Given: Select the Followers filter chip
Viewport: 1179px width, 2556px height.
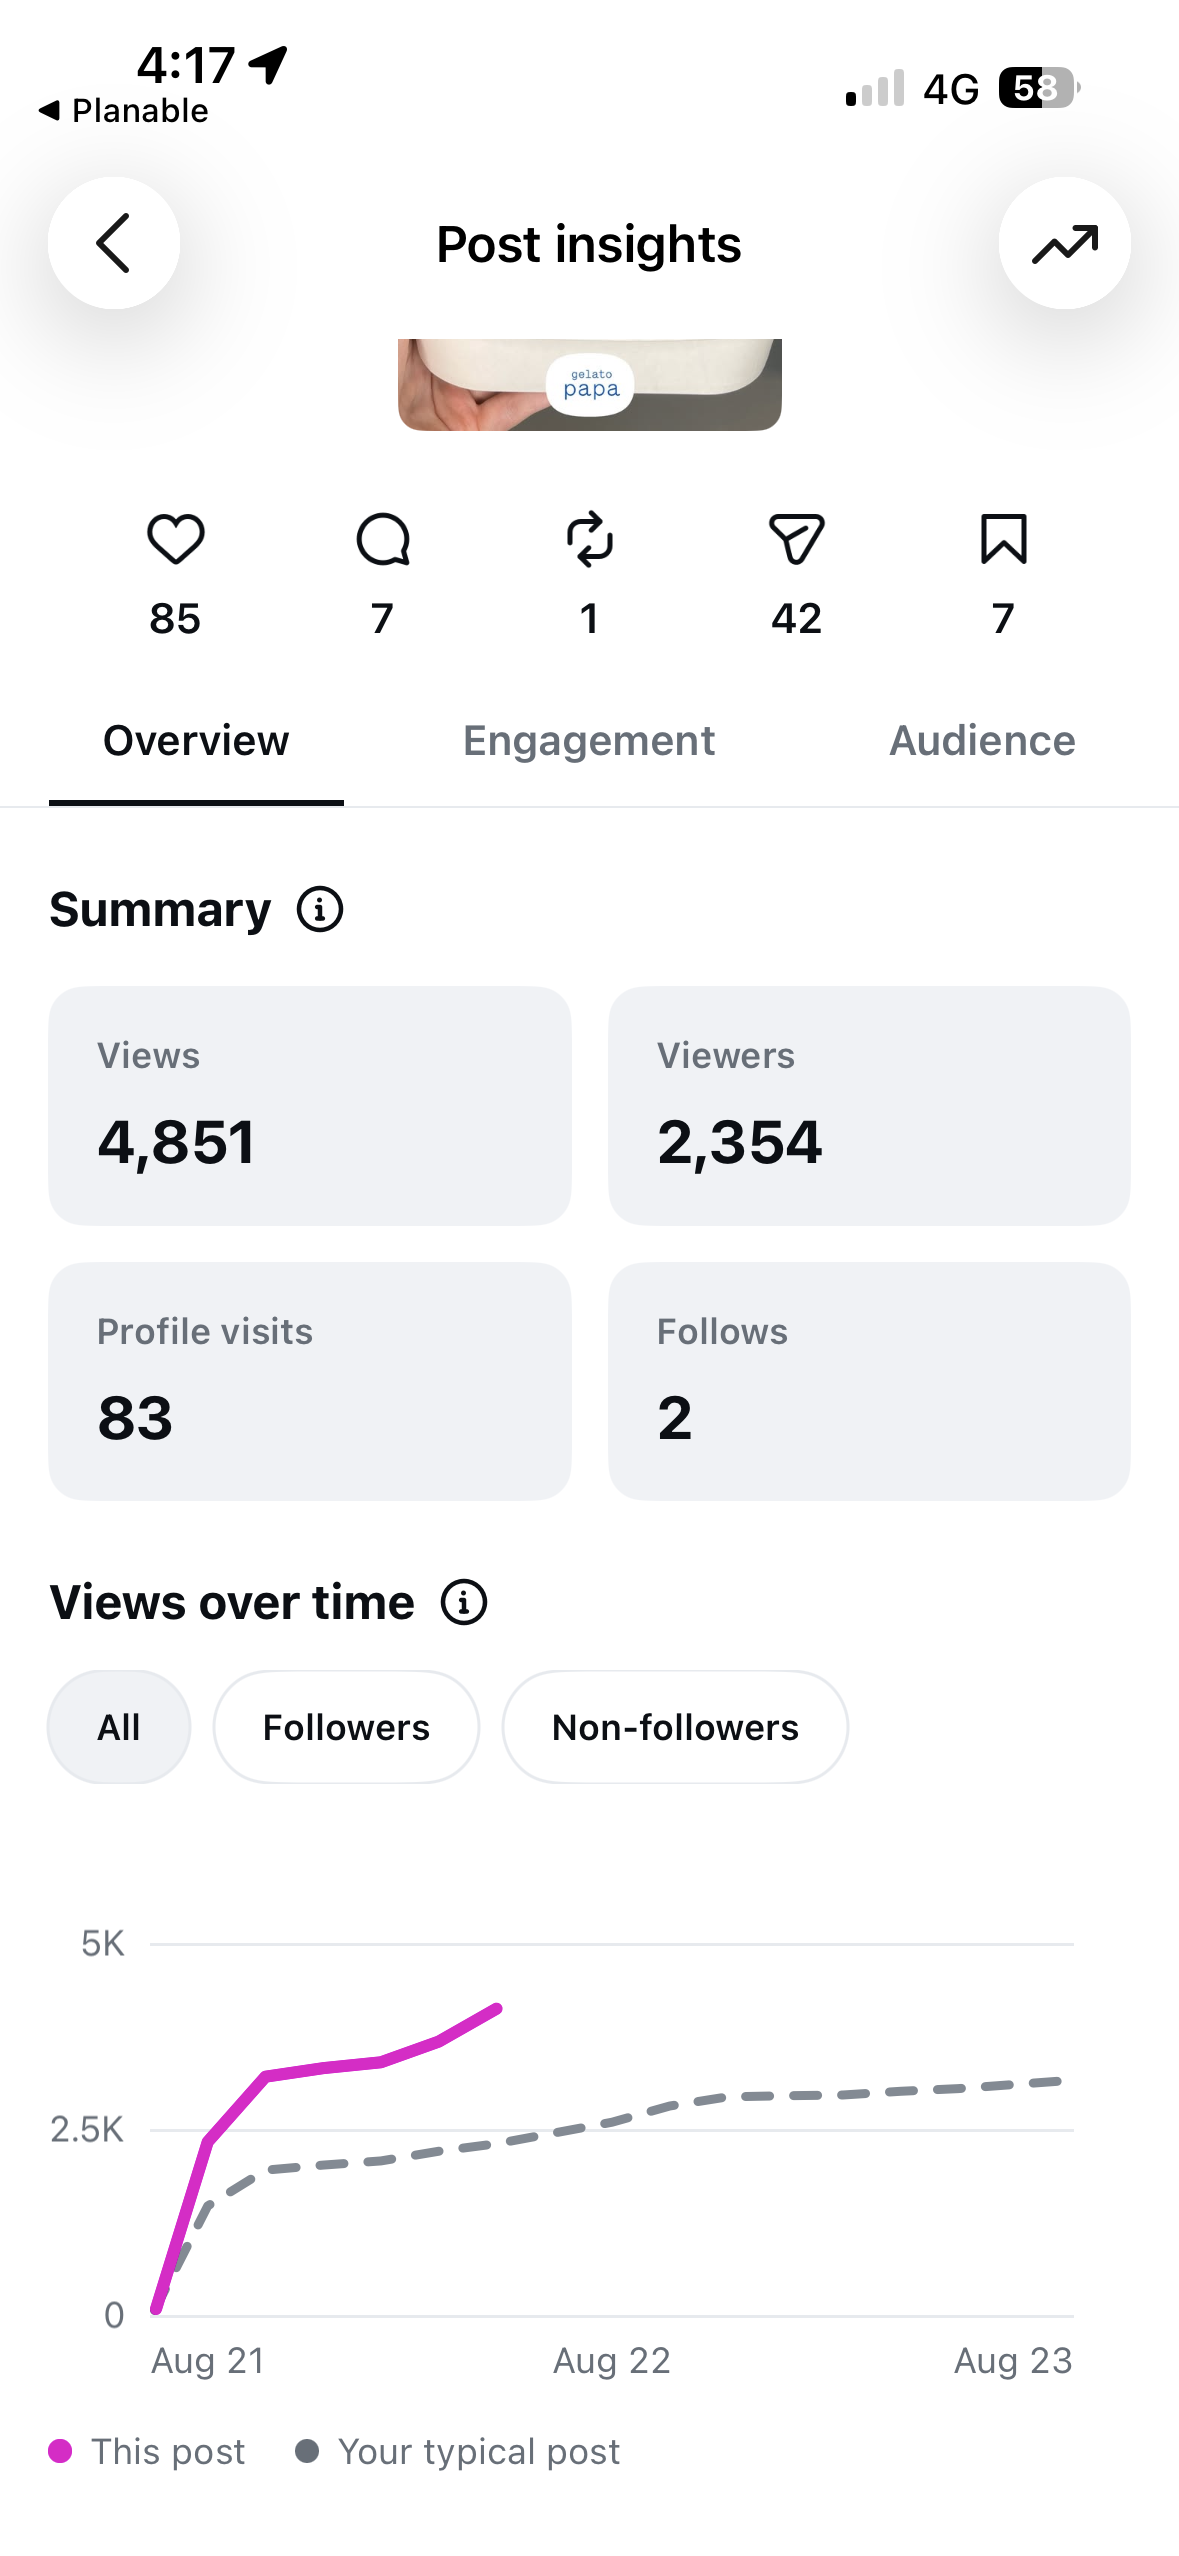Looking at the screenshot, I should point(346,1727).
